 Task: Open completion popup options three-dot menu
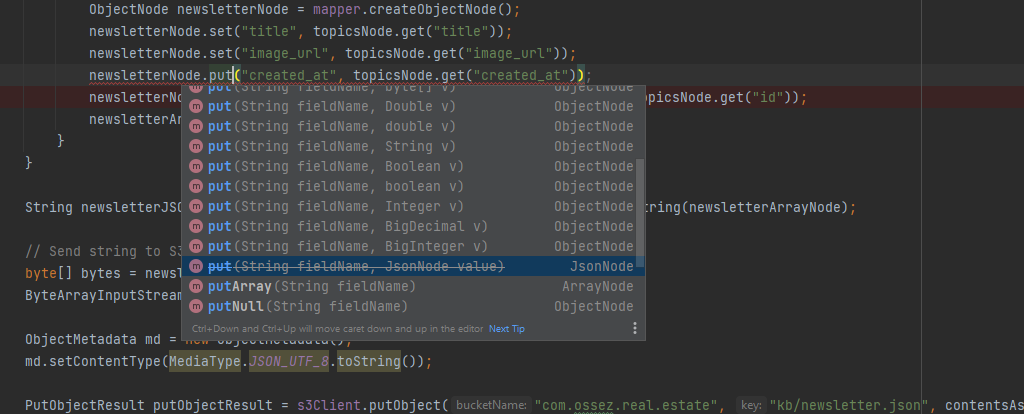pos(634,328)
